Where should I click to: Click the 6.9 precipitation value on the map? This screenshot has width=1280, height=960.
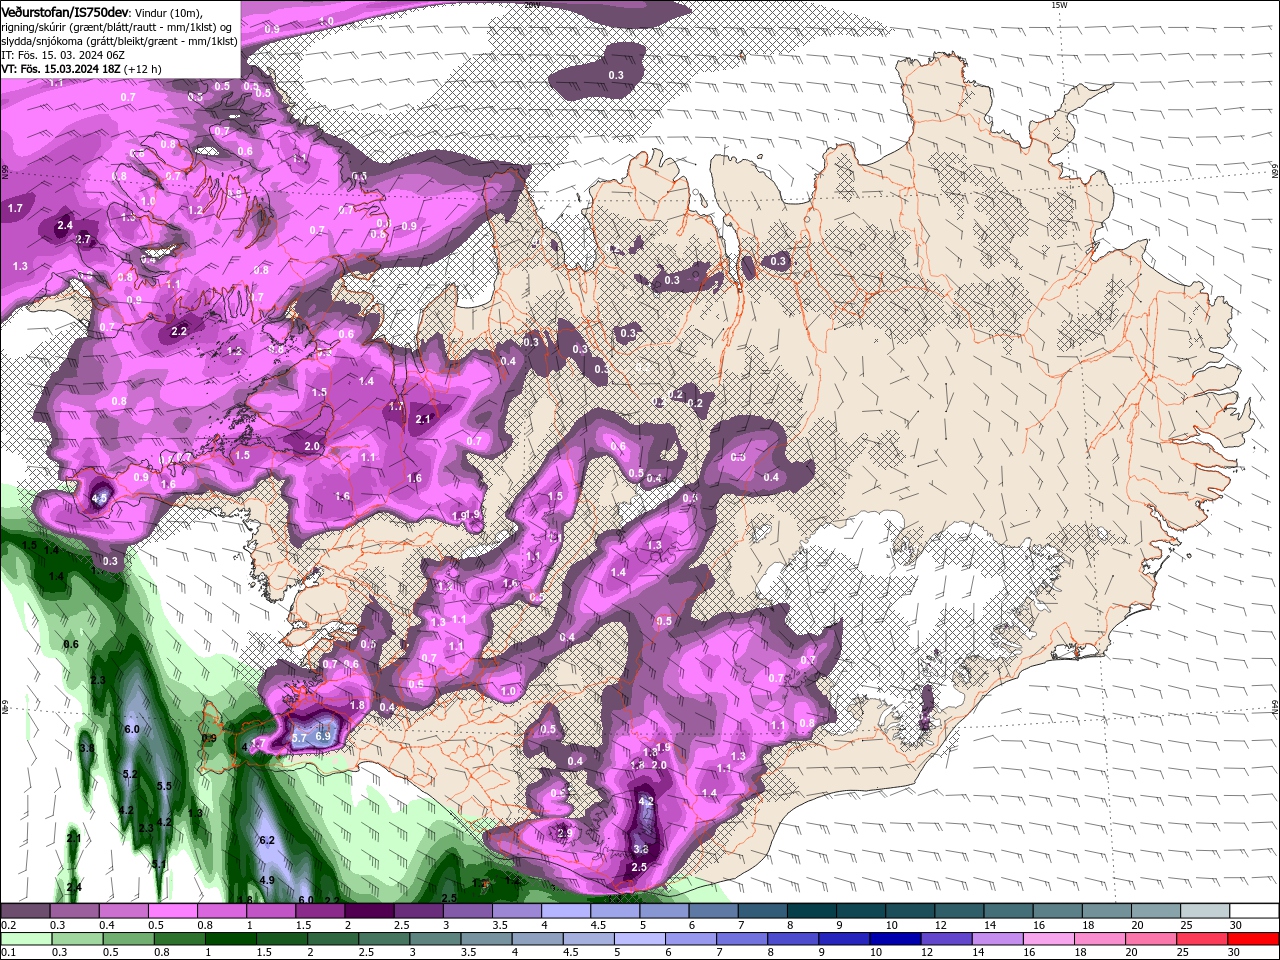tap(323, 736)
